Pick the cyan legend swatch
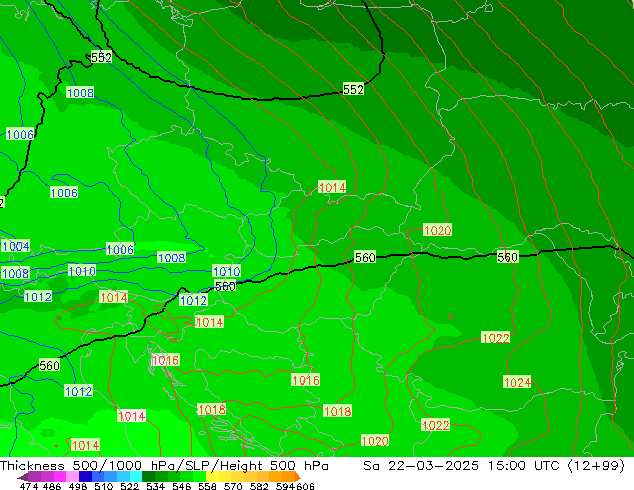Viewport: 634px width, 490px height. pos(136,476)
